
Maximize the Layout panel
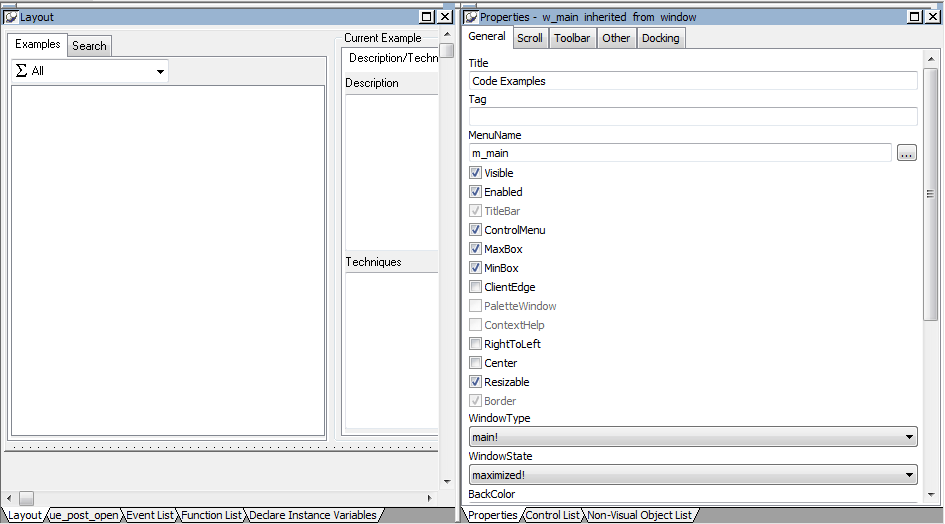[x=427, y=17]
